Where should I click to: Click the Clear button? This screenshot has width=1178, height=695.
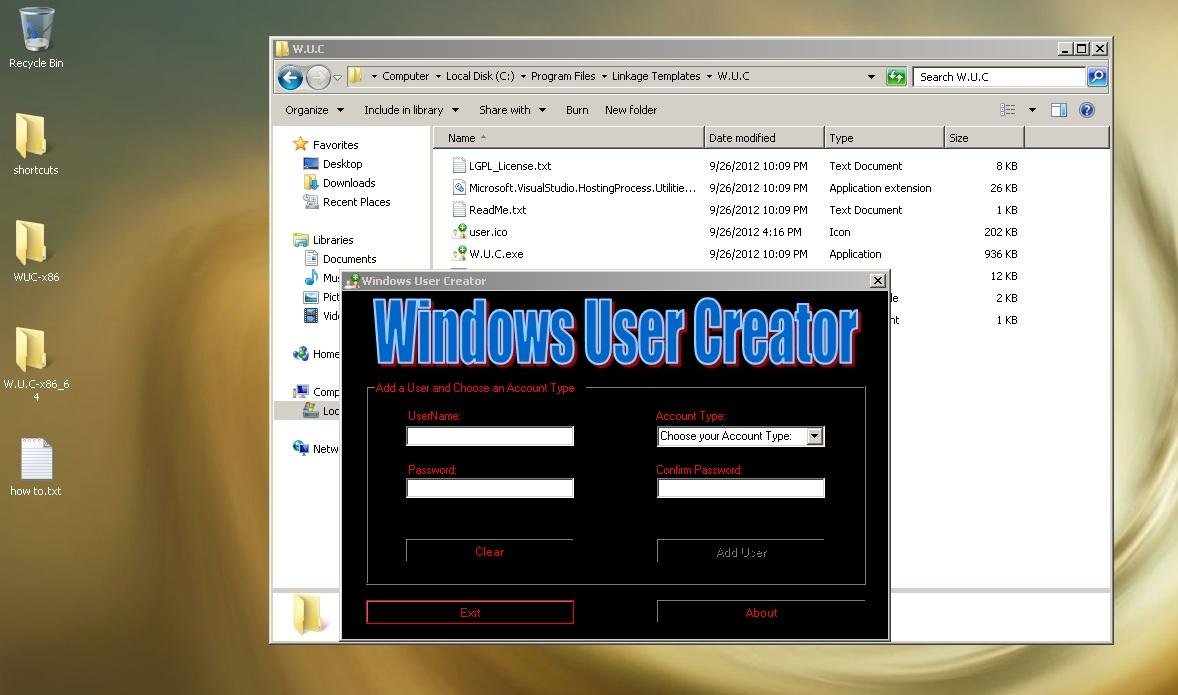489,551
